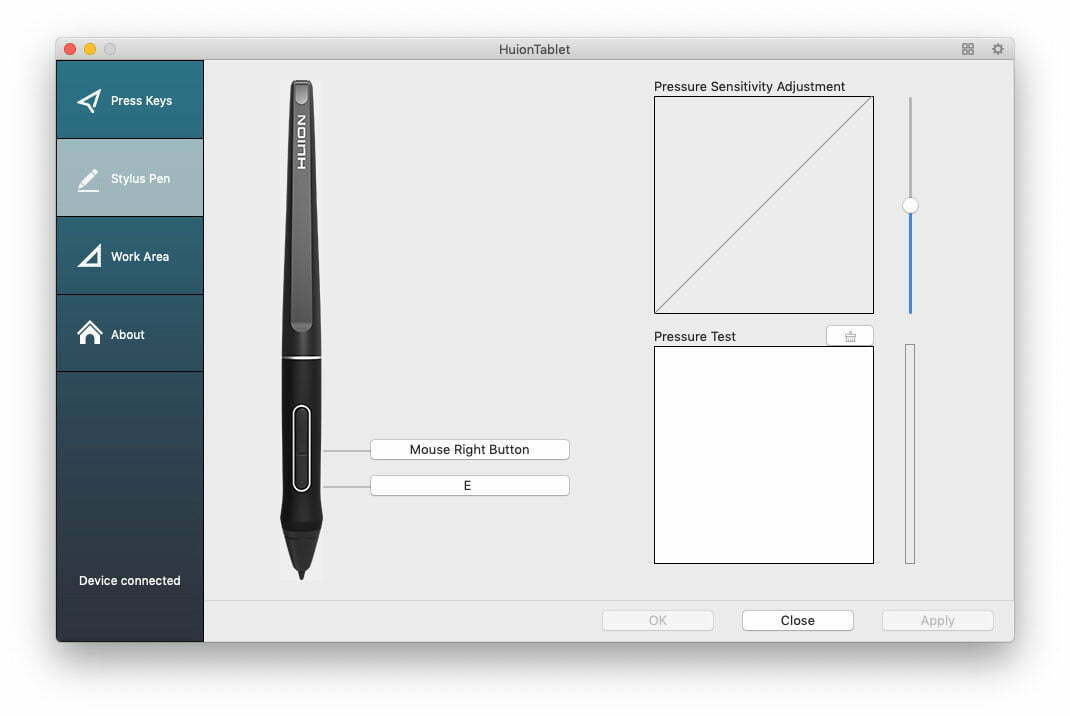The width and height of the screenshot is (1070, 716).
Task: Click the grid layout icon in title bar
Action: [968, 49]
